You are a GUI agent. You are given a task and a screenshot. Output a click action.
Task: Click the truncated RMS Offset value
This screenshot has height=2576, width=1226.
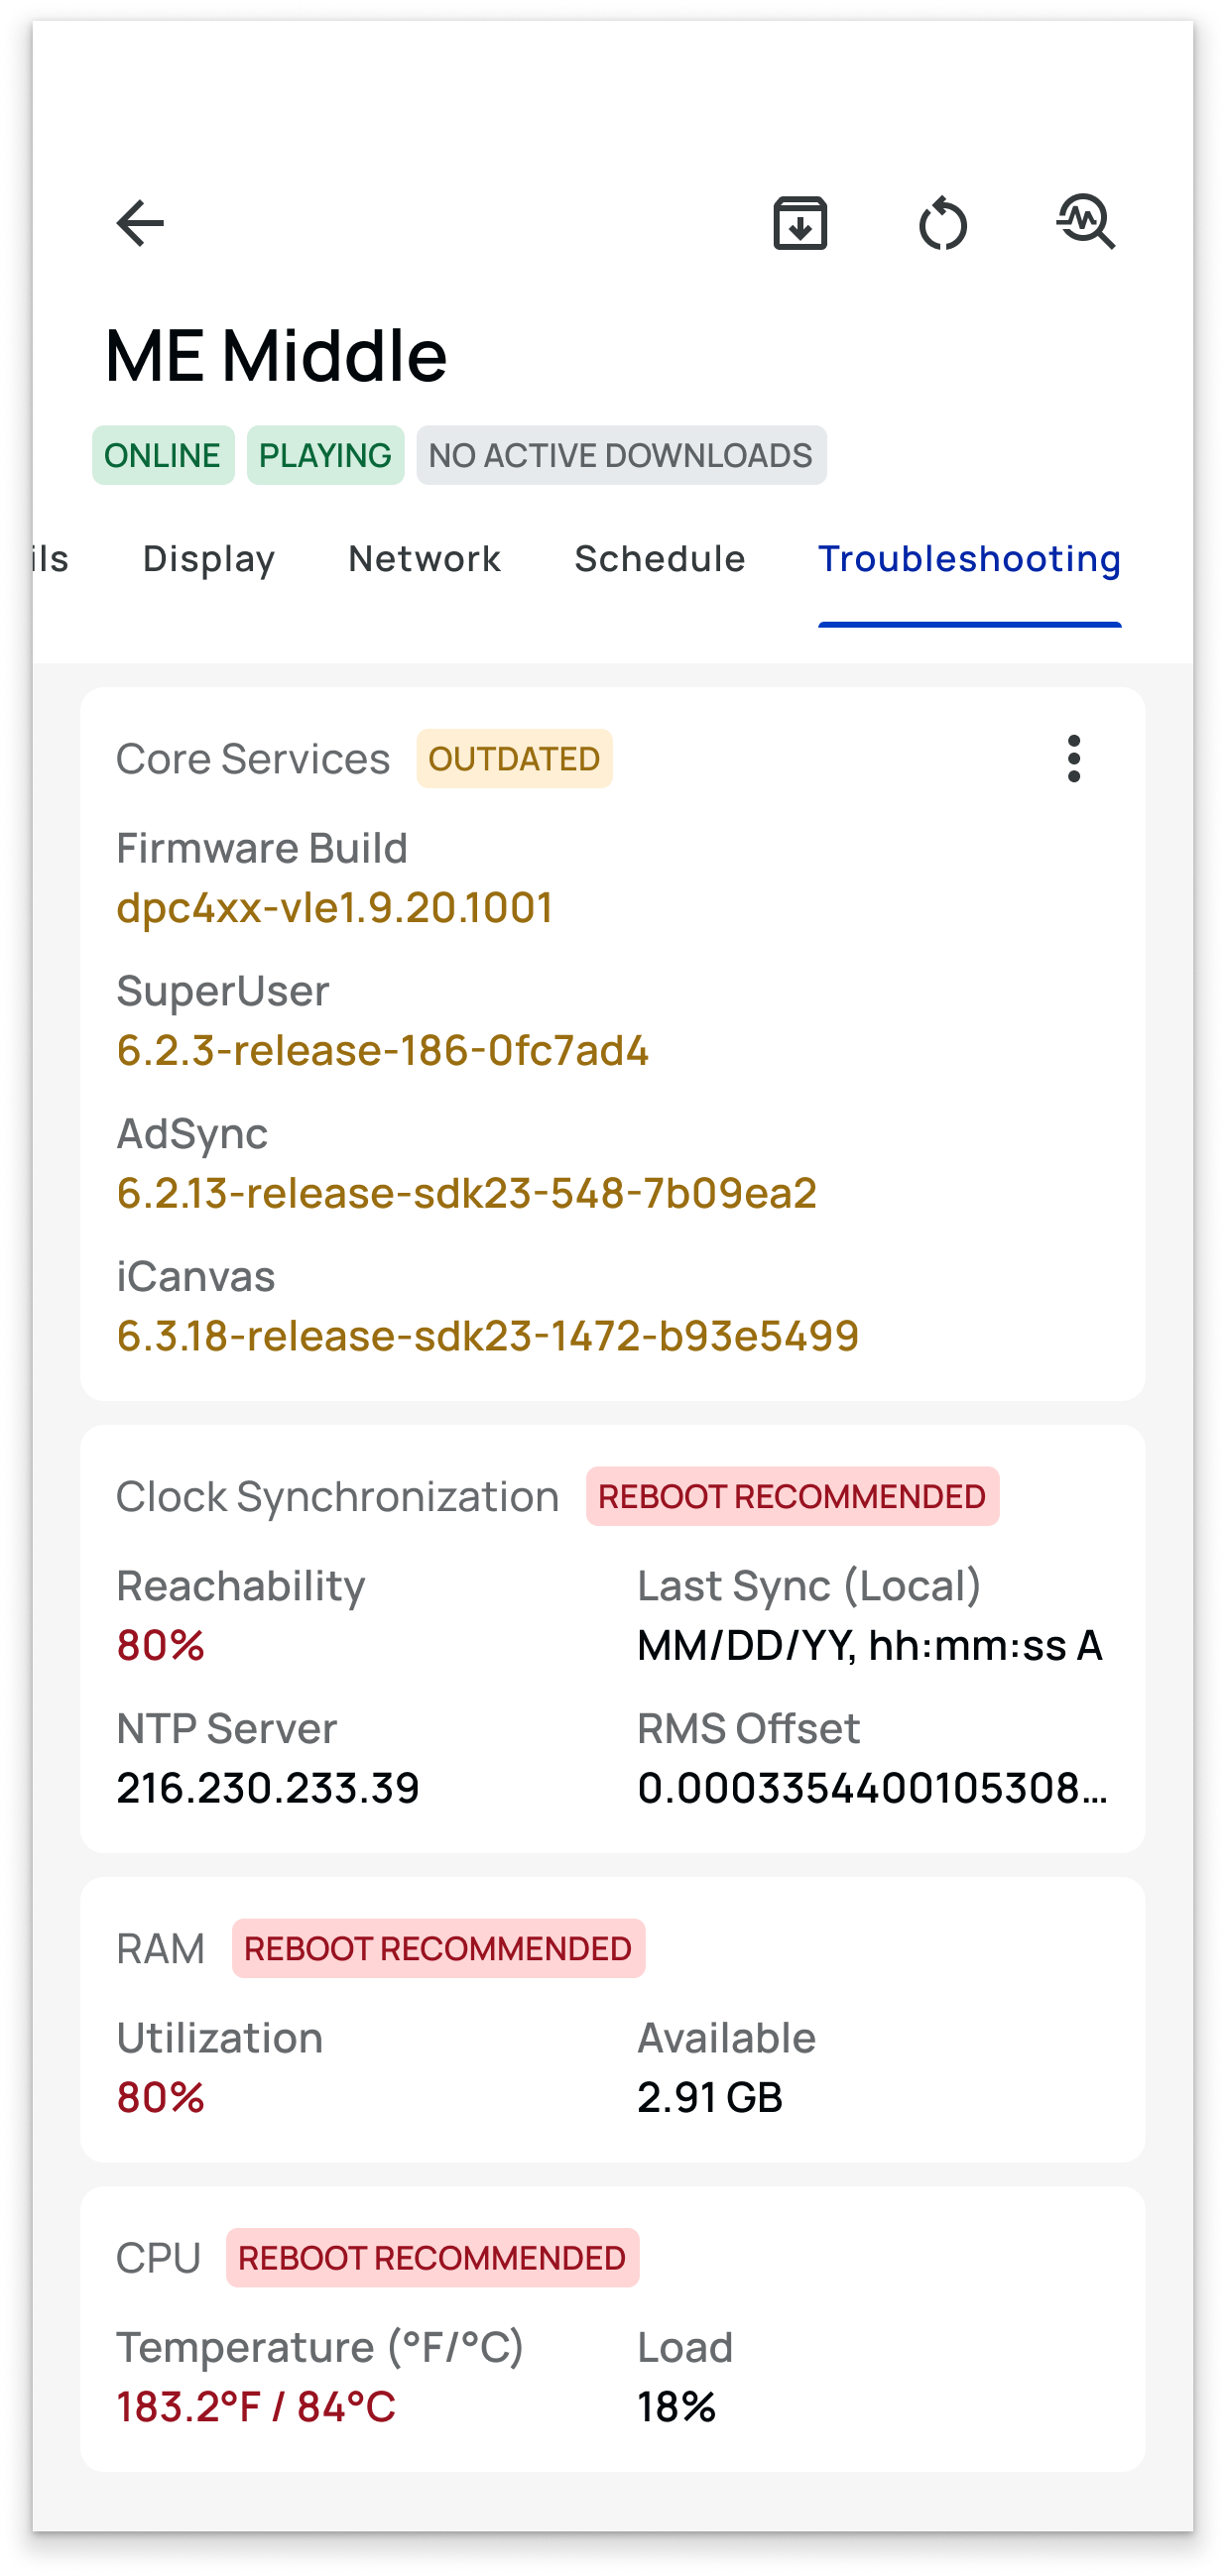[873, 1788]
